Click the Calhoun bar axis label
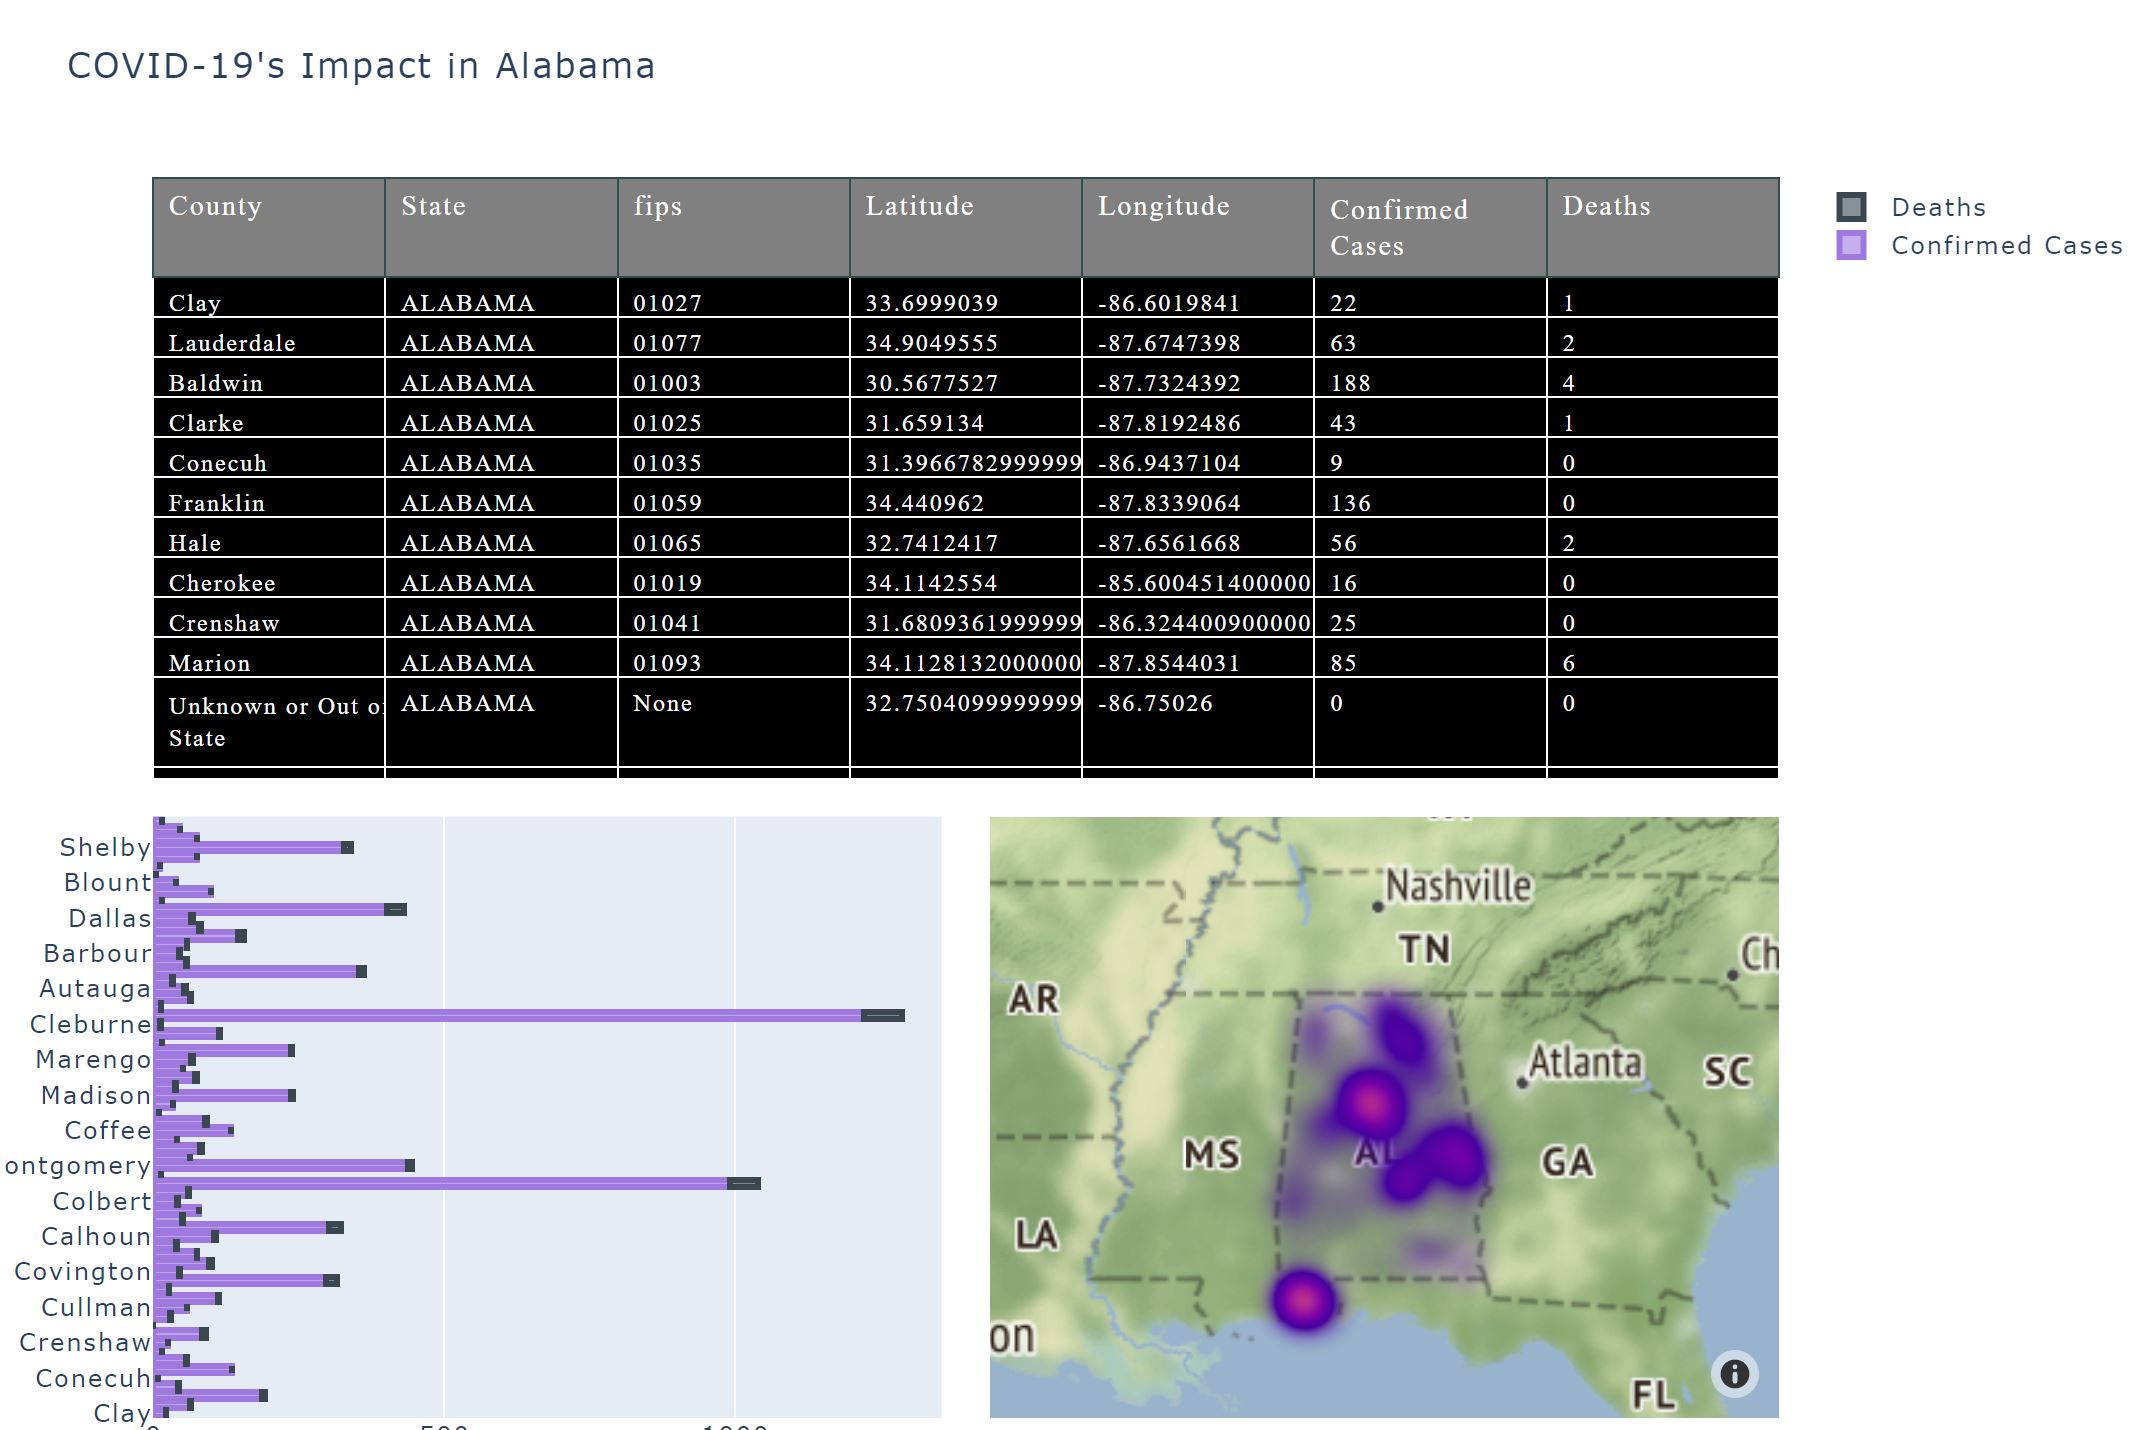 96,1236
